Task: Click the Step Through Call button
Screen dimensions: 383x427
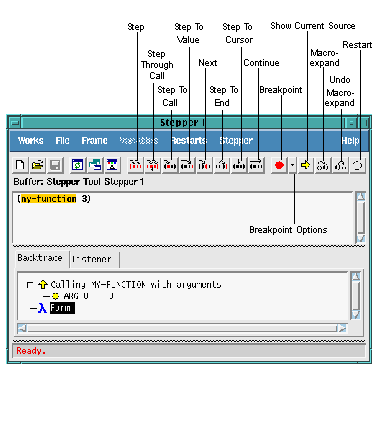Action: click(153, 165)
